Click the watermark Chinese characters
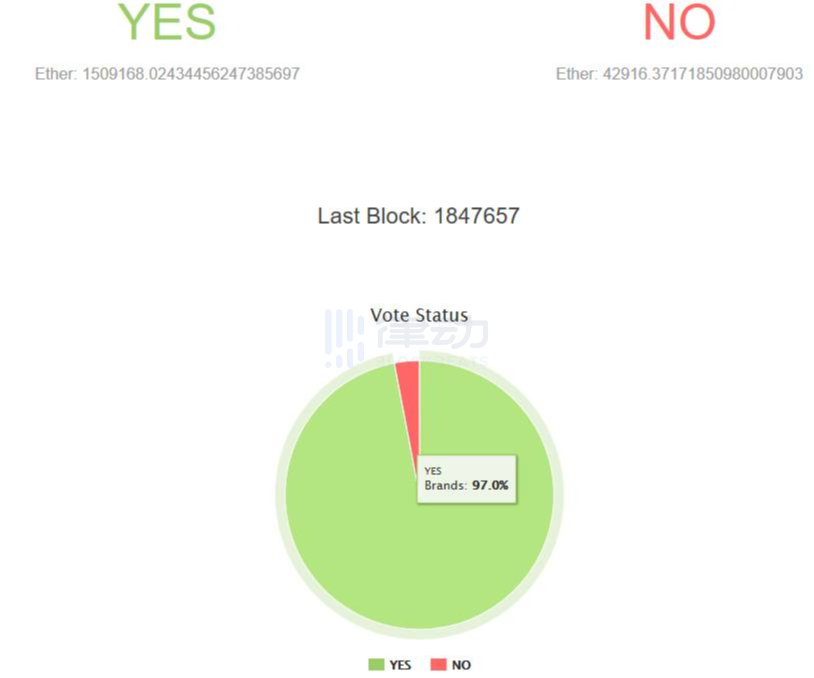This screenshot has height=678, width=814. pyautogui.click(x=433, y=335)
